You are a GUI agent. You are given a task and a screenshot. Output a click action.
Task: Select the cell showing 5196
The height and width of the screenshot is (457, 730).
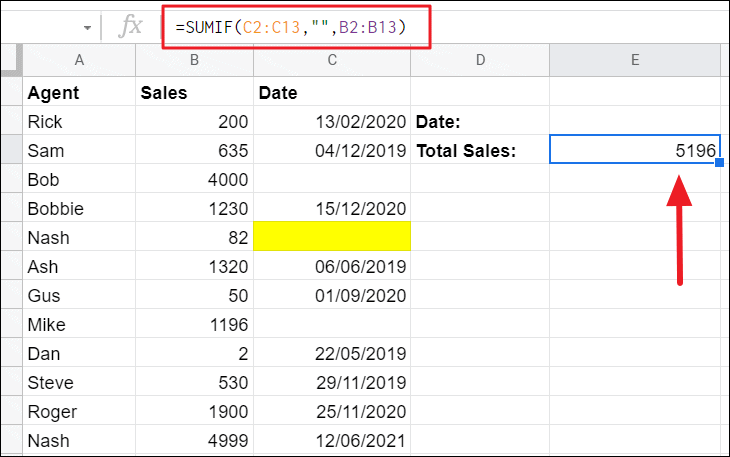[634, 151]
